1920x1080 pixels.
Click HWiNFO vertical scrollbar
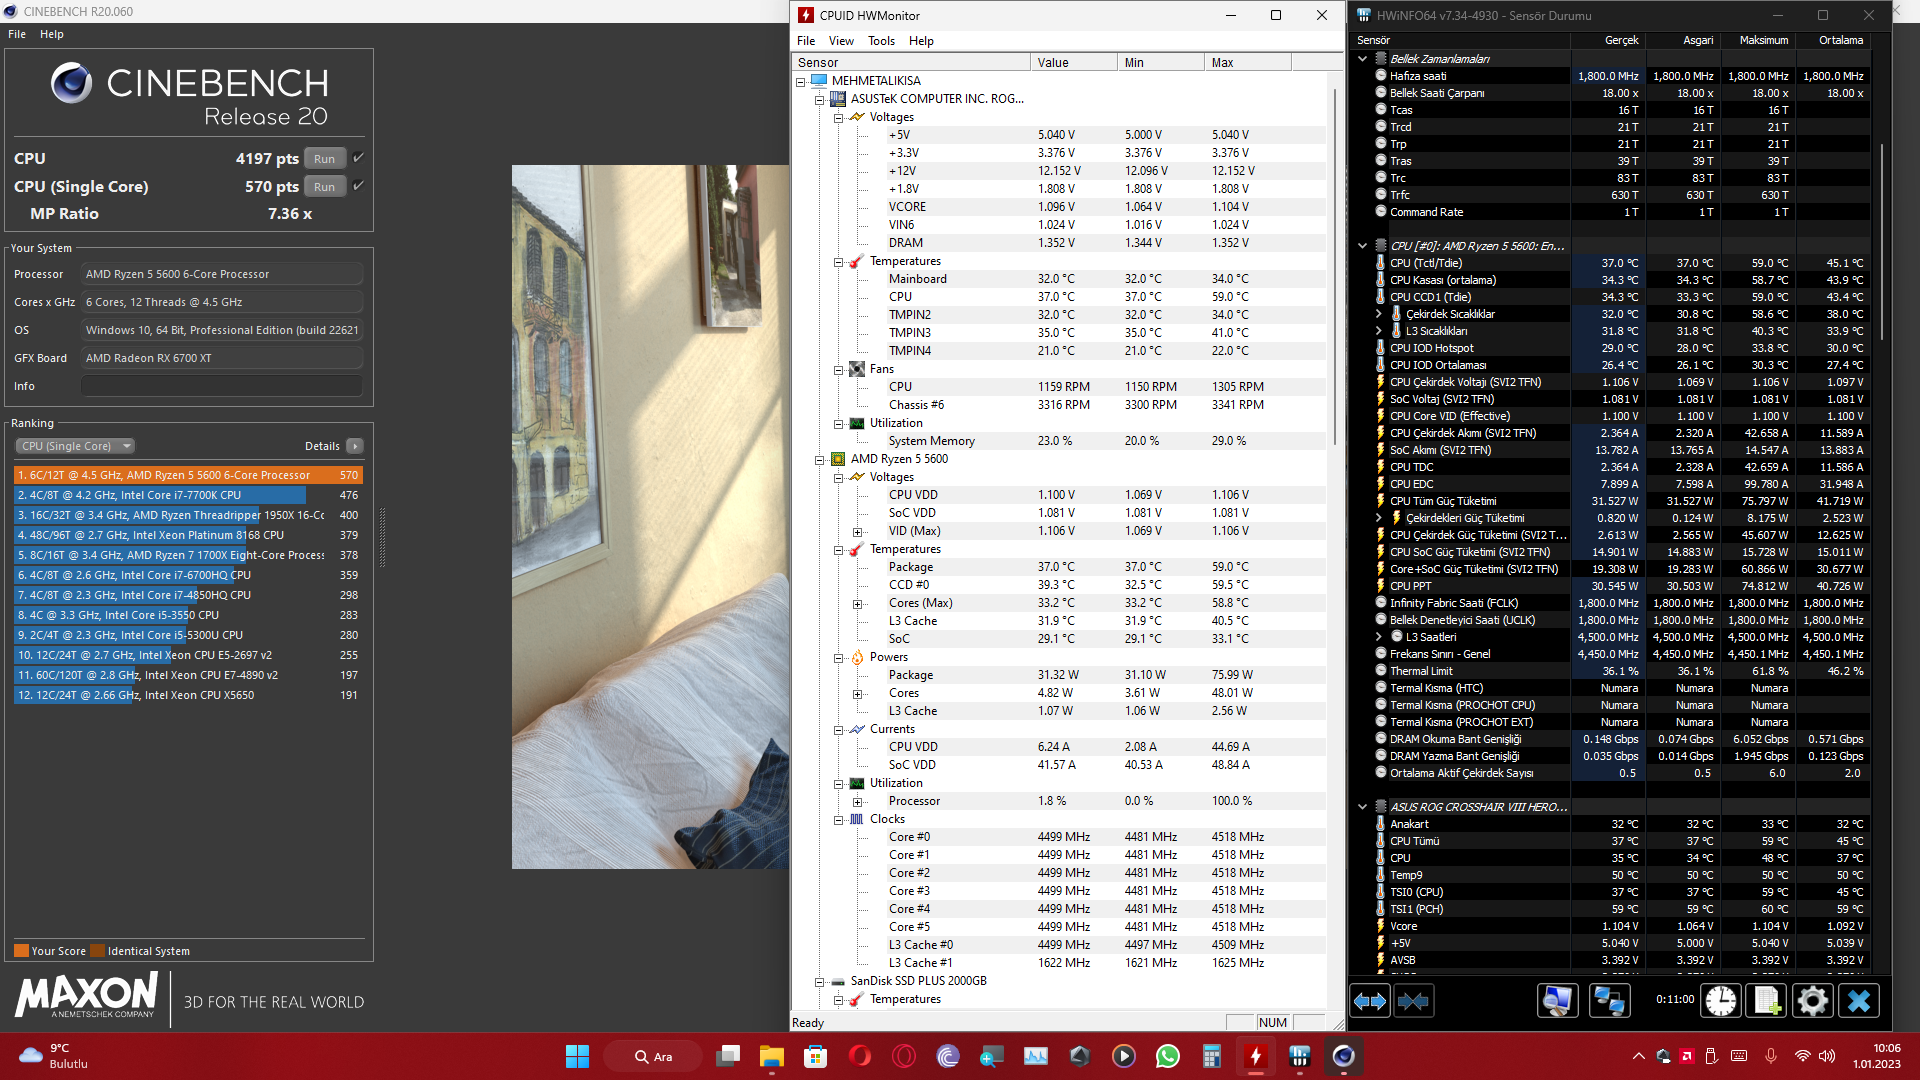(1881, 240)
